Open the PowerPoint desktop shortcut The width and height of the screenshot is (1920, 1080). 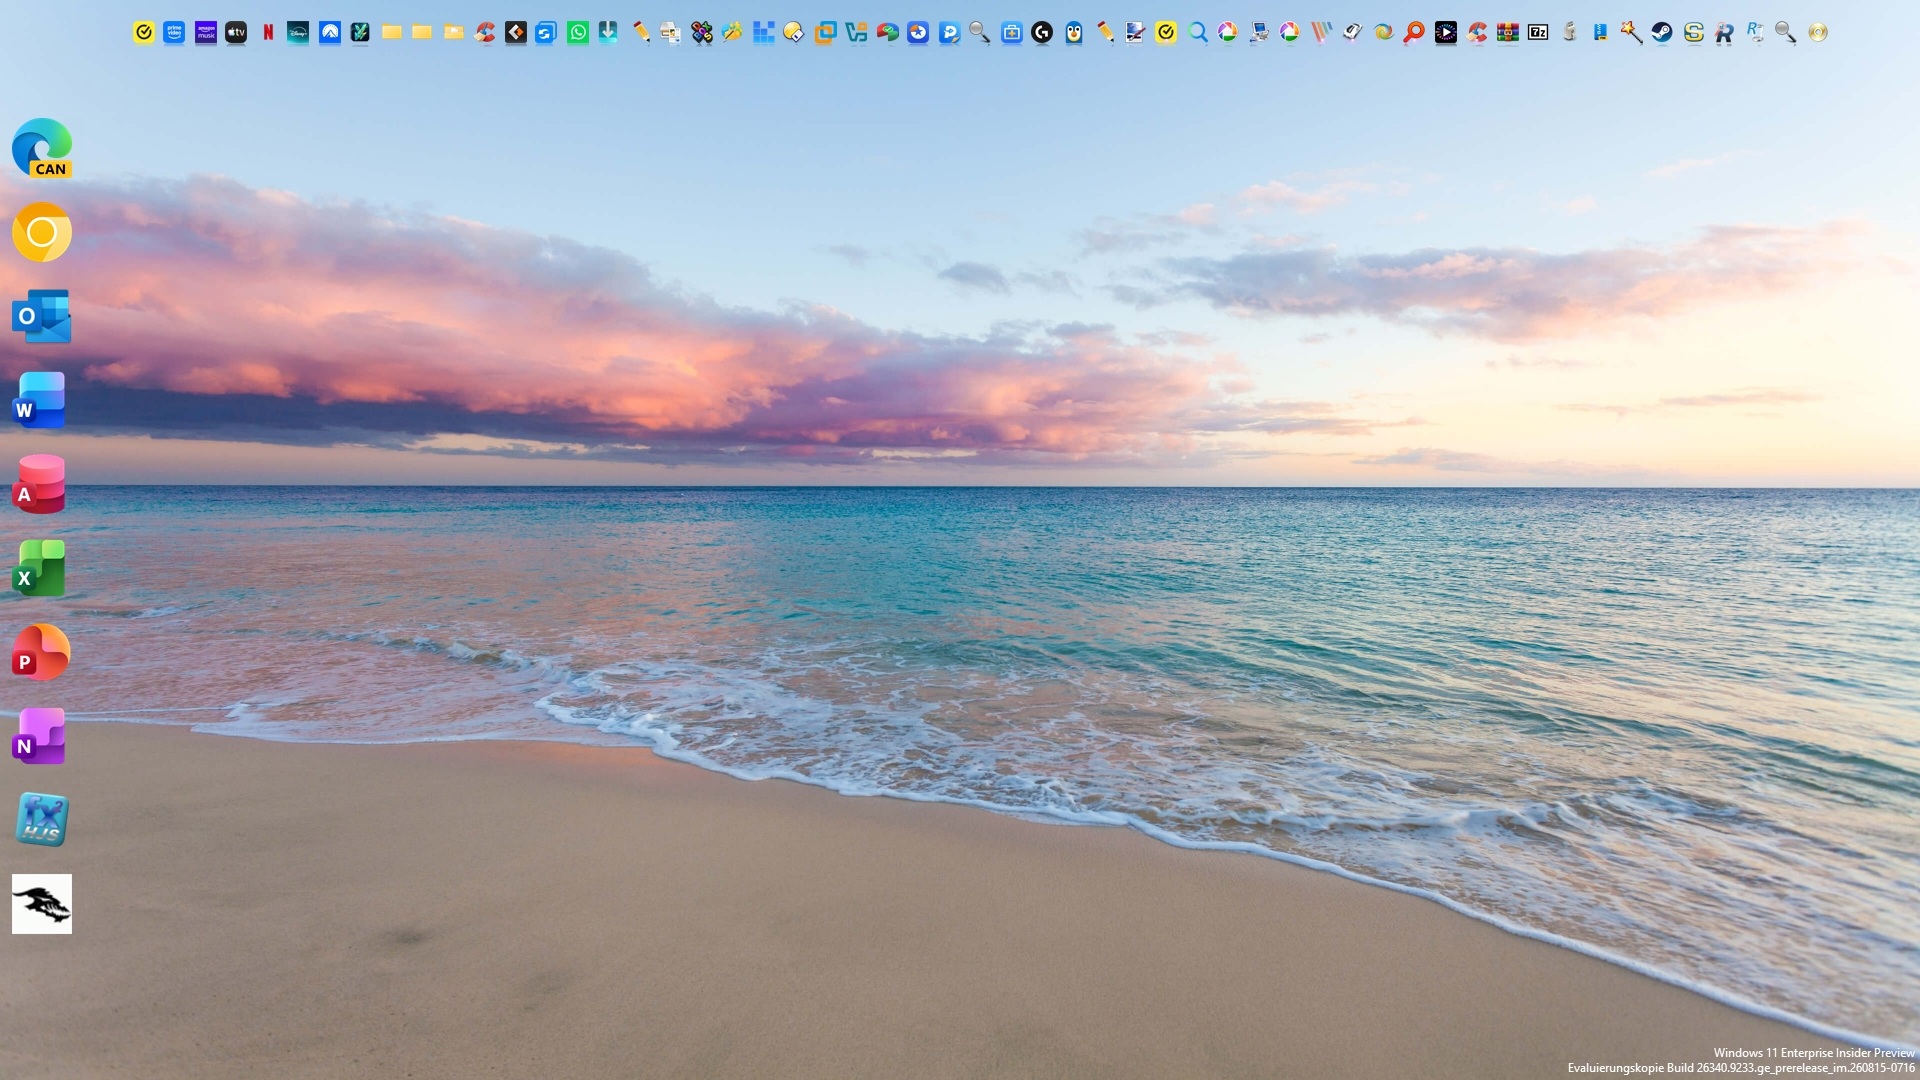click(41, 652)
